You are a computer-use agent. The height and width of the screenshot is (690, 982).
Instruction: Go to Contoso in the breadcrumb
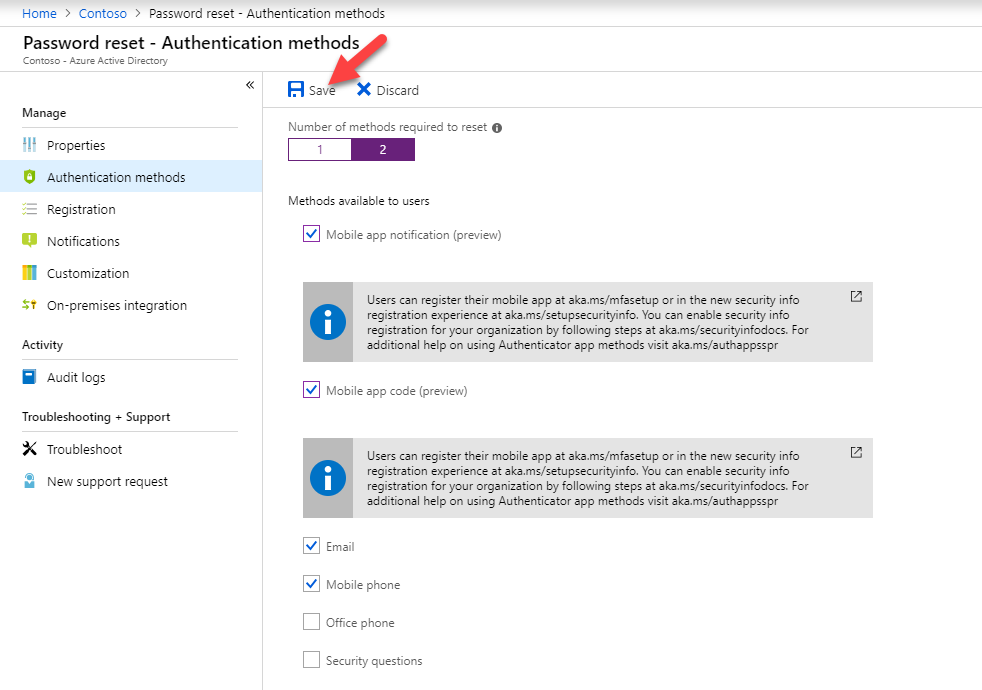(103, 13)
